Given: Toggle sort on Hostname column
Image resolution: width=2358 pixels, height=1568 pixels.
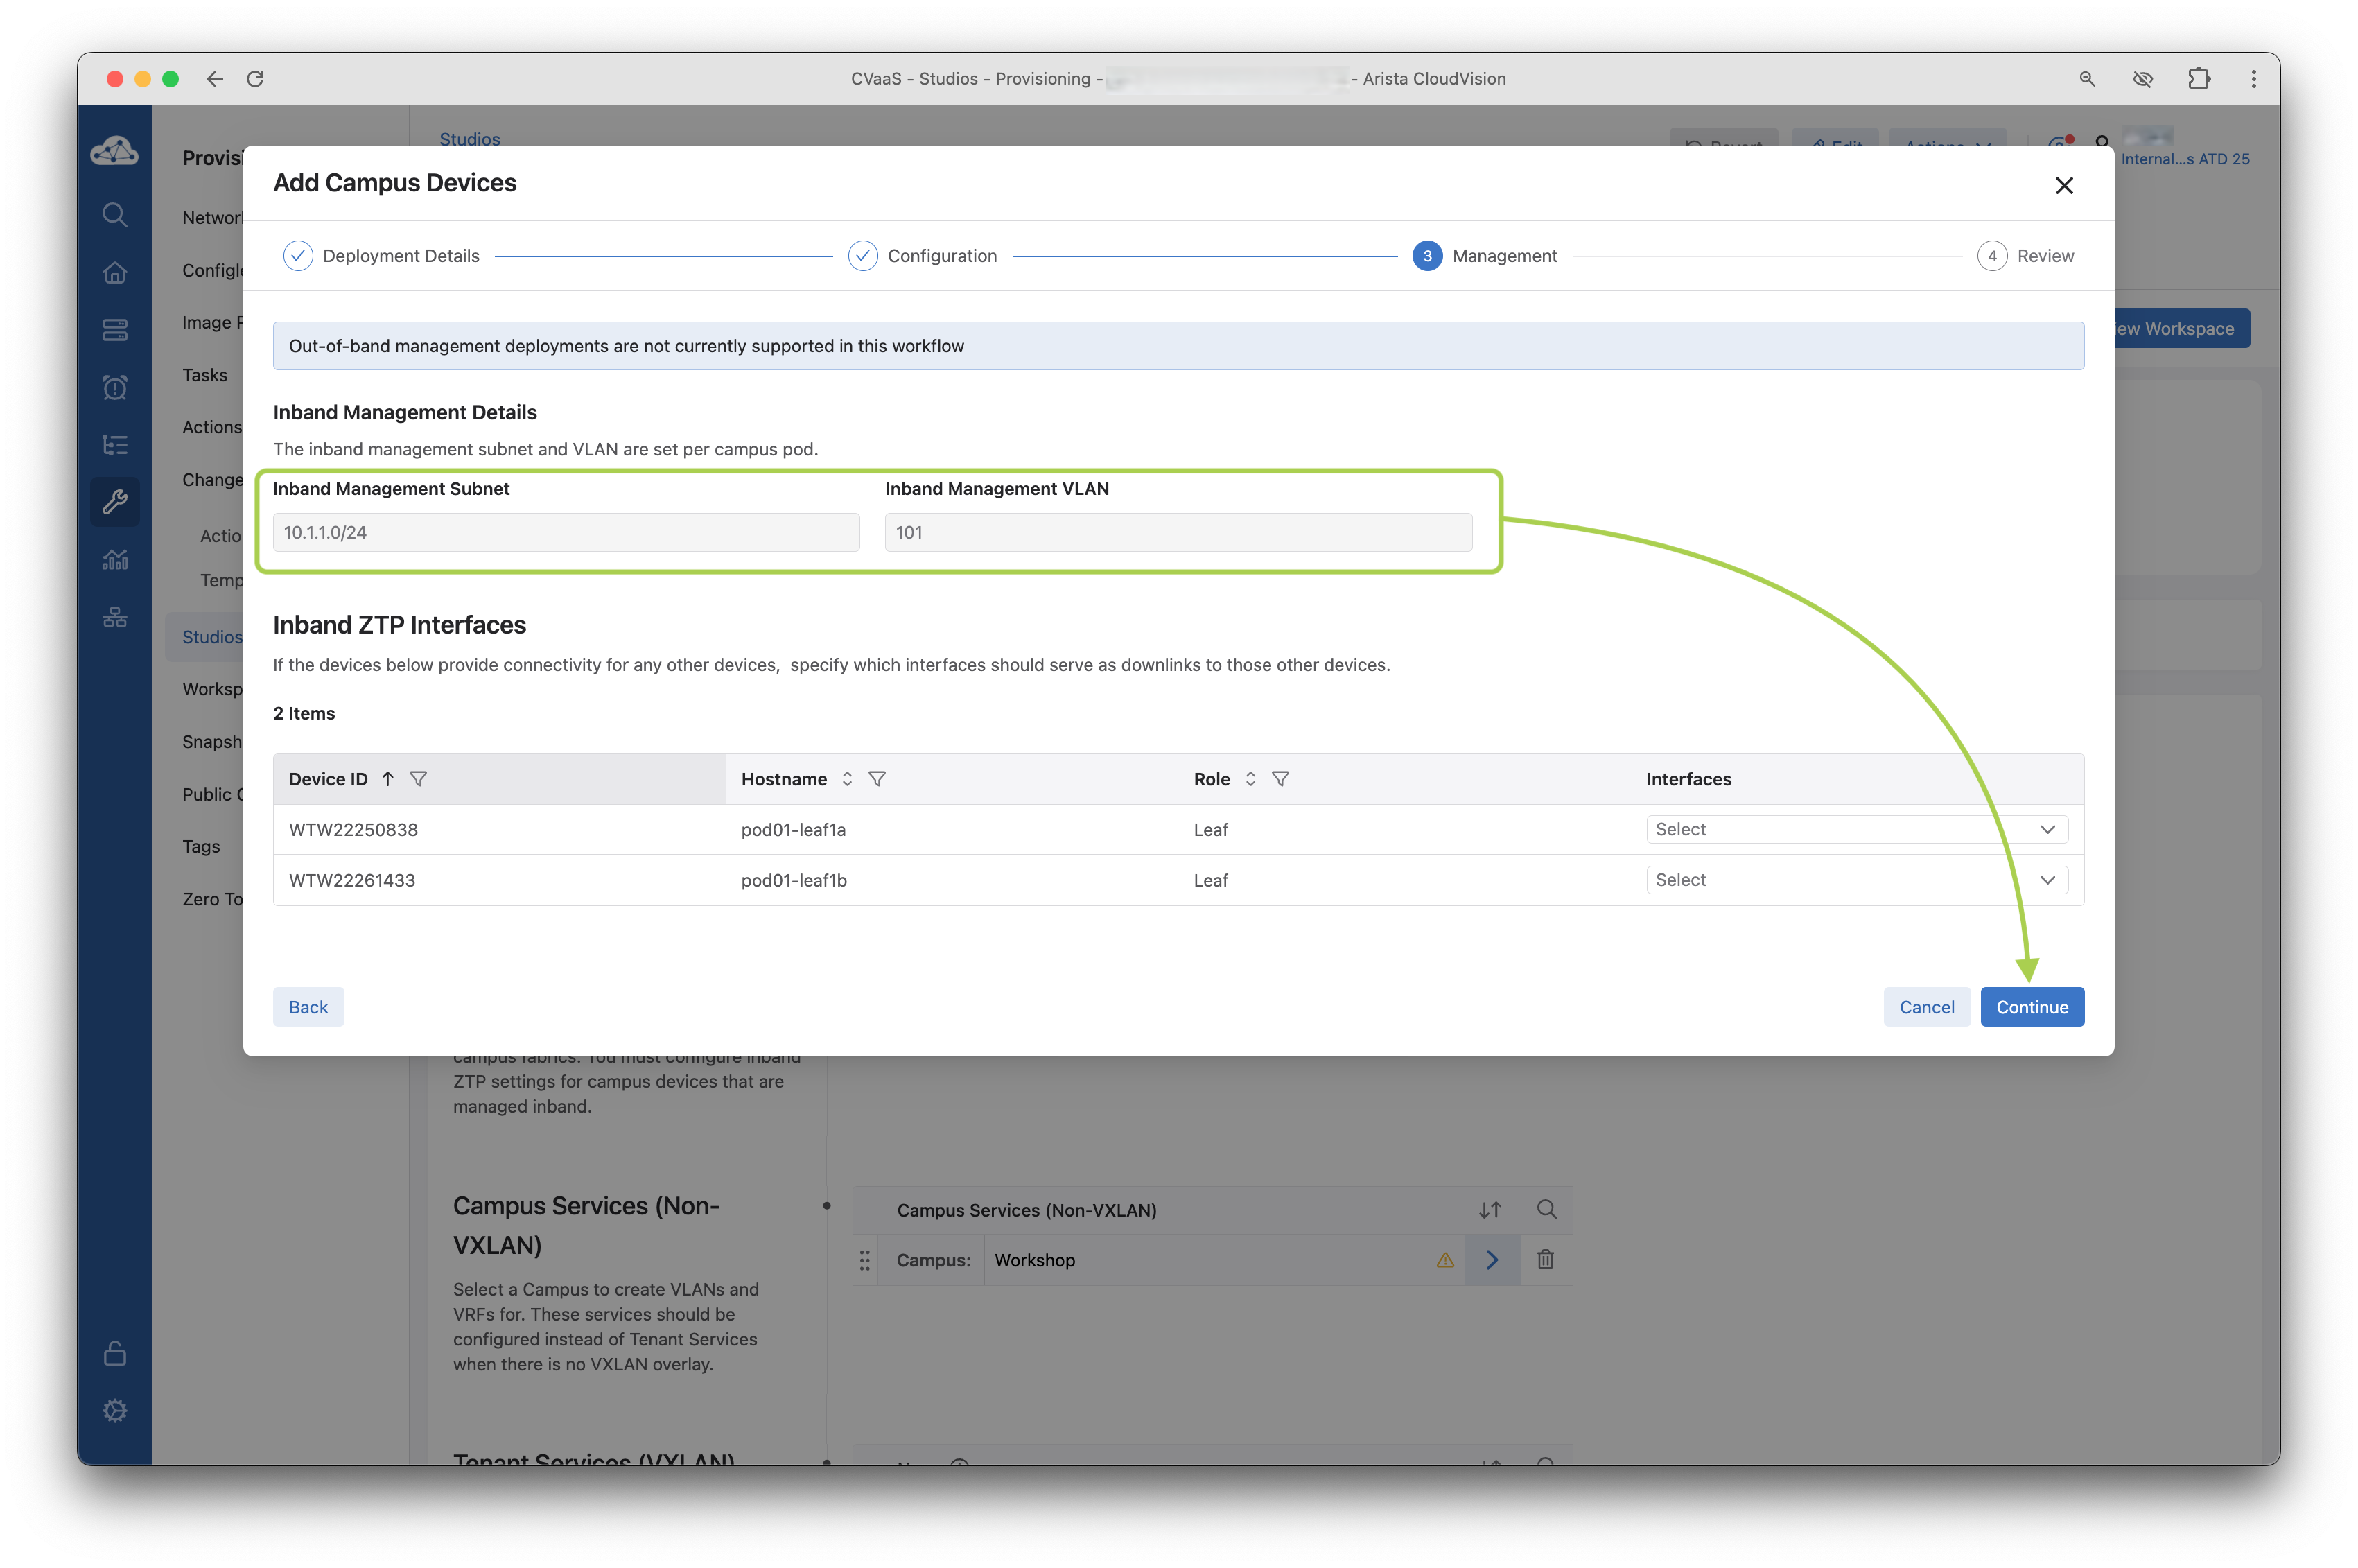Looking at the screenshot, I should tap(847, 779).
